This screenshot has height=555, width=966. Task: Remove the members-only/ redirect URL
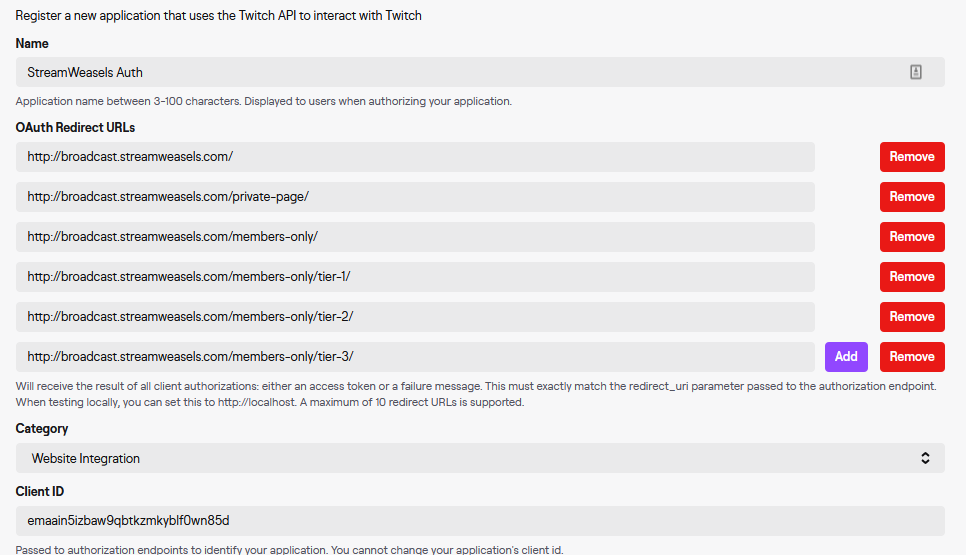coord(912,237)
